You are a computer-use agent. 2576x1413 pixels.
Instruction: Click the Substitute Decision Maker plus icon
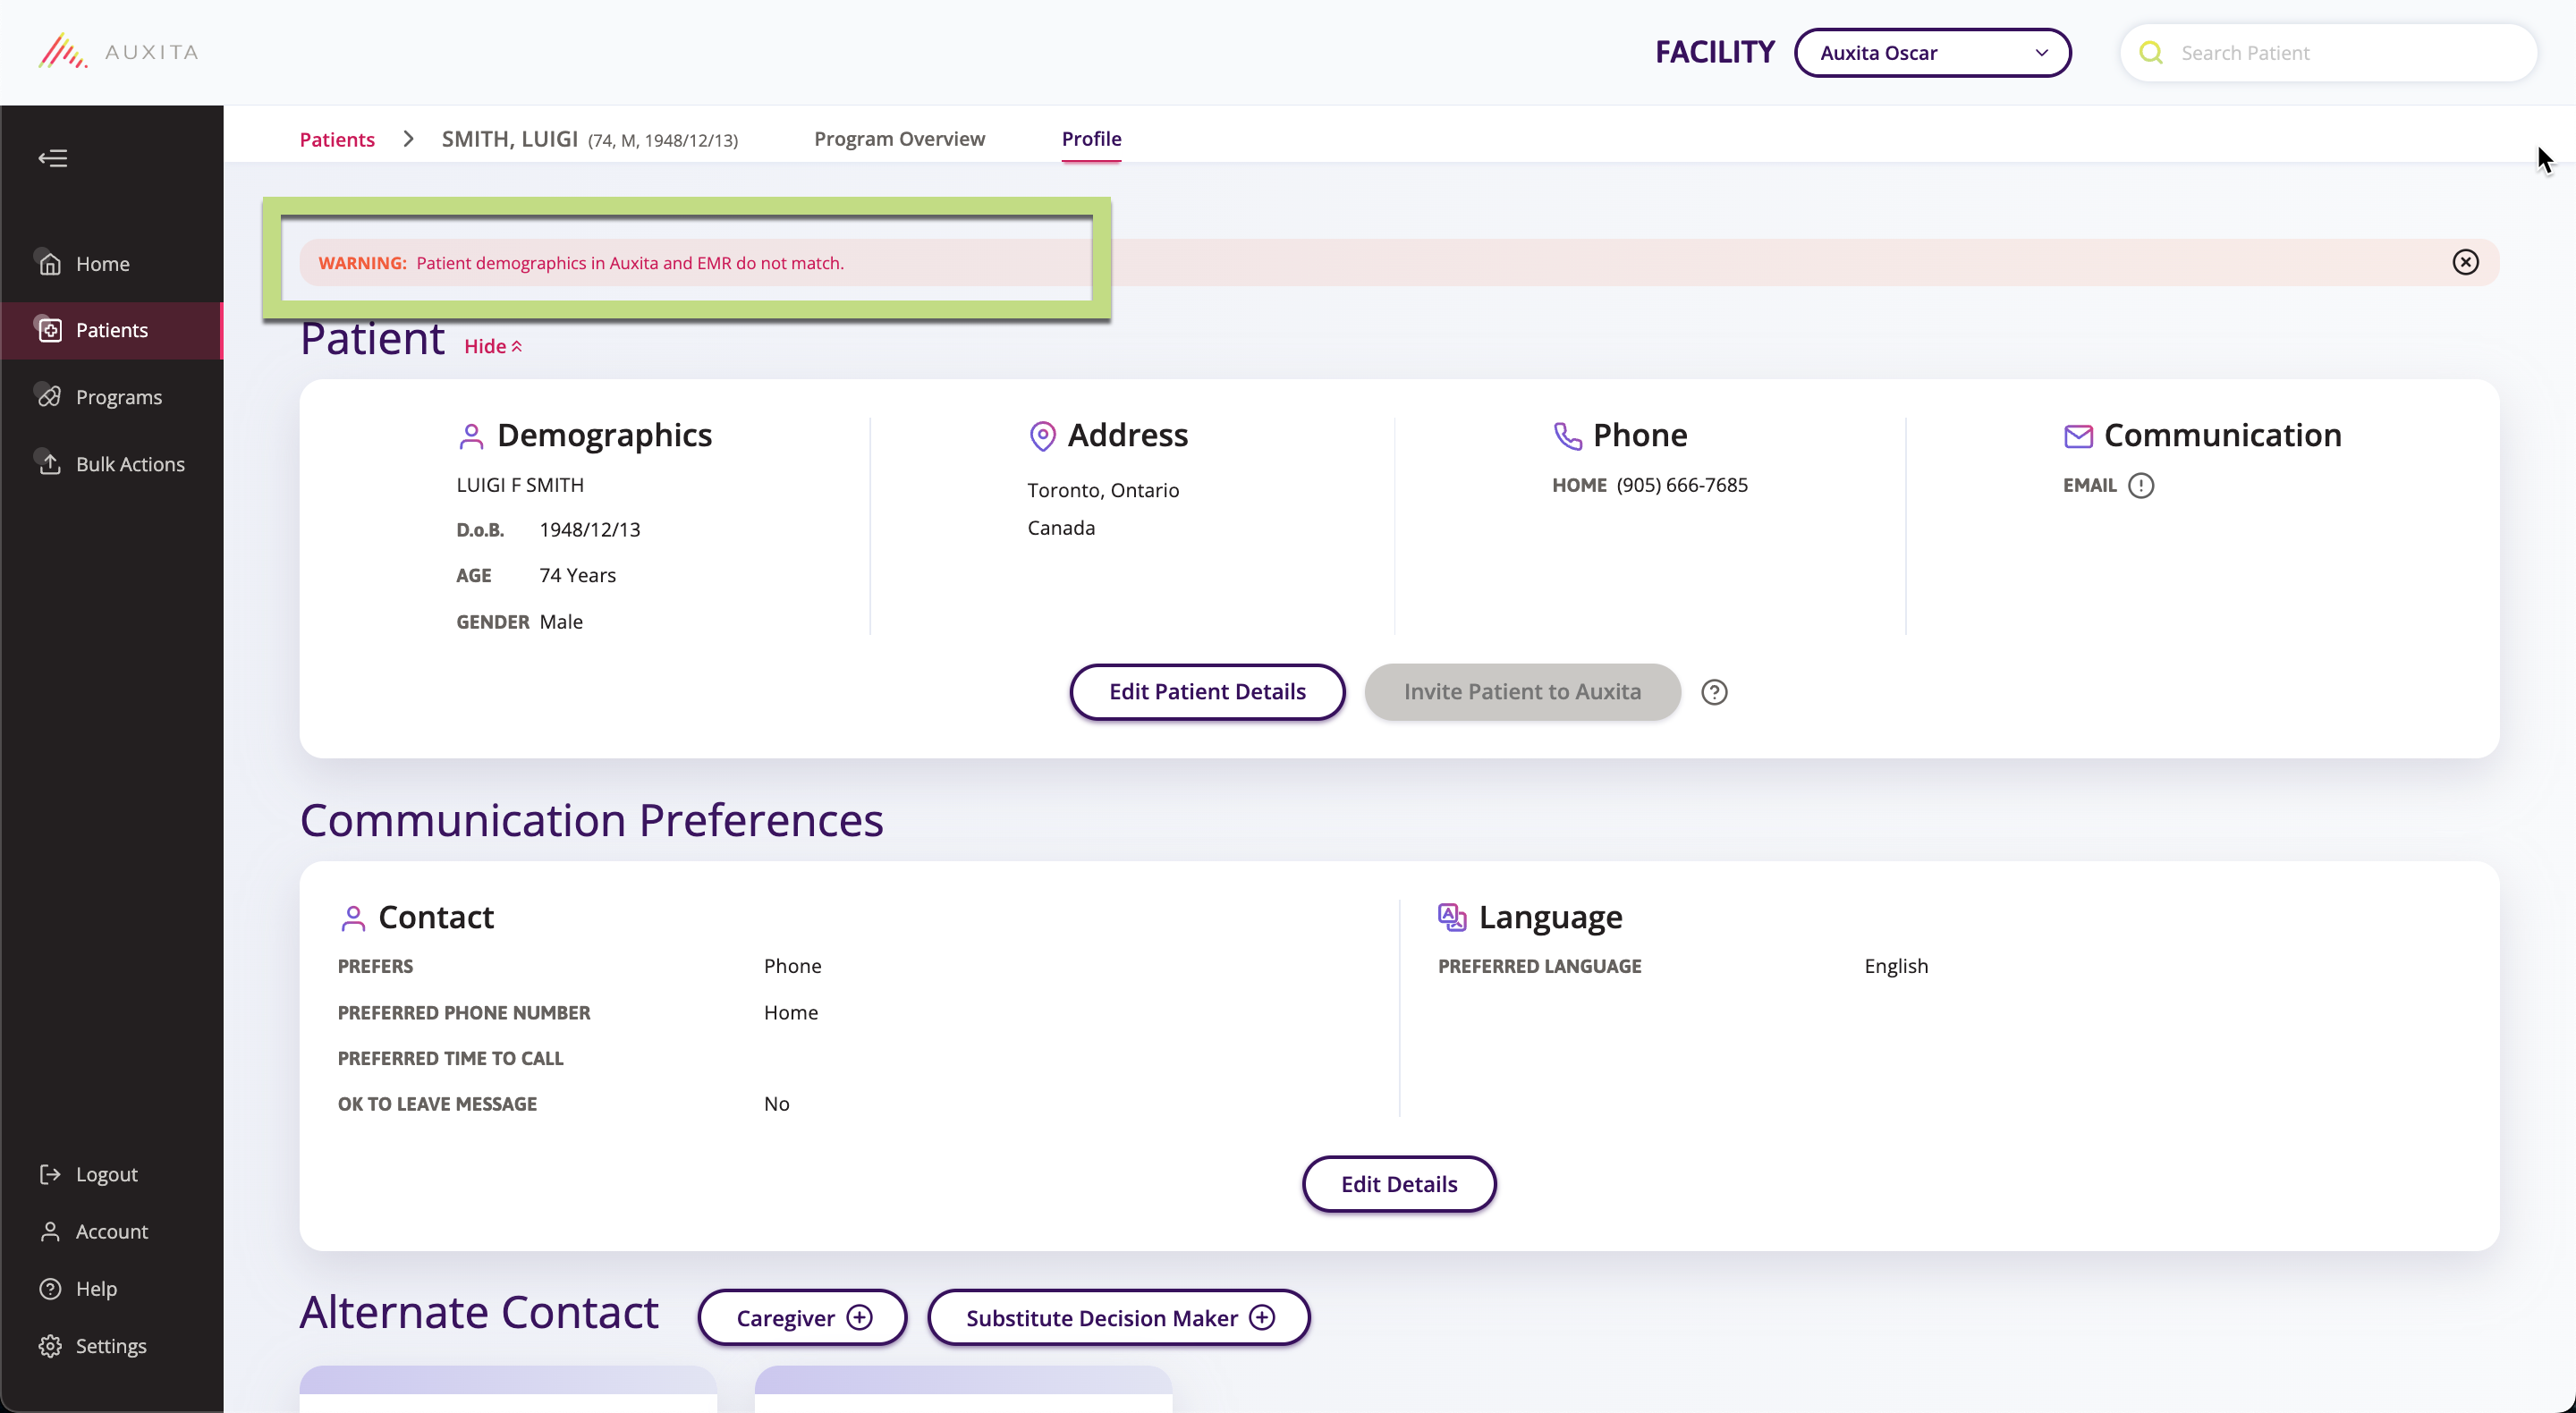(1262, 1317)
